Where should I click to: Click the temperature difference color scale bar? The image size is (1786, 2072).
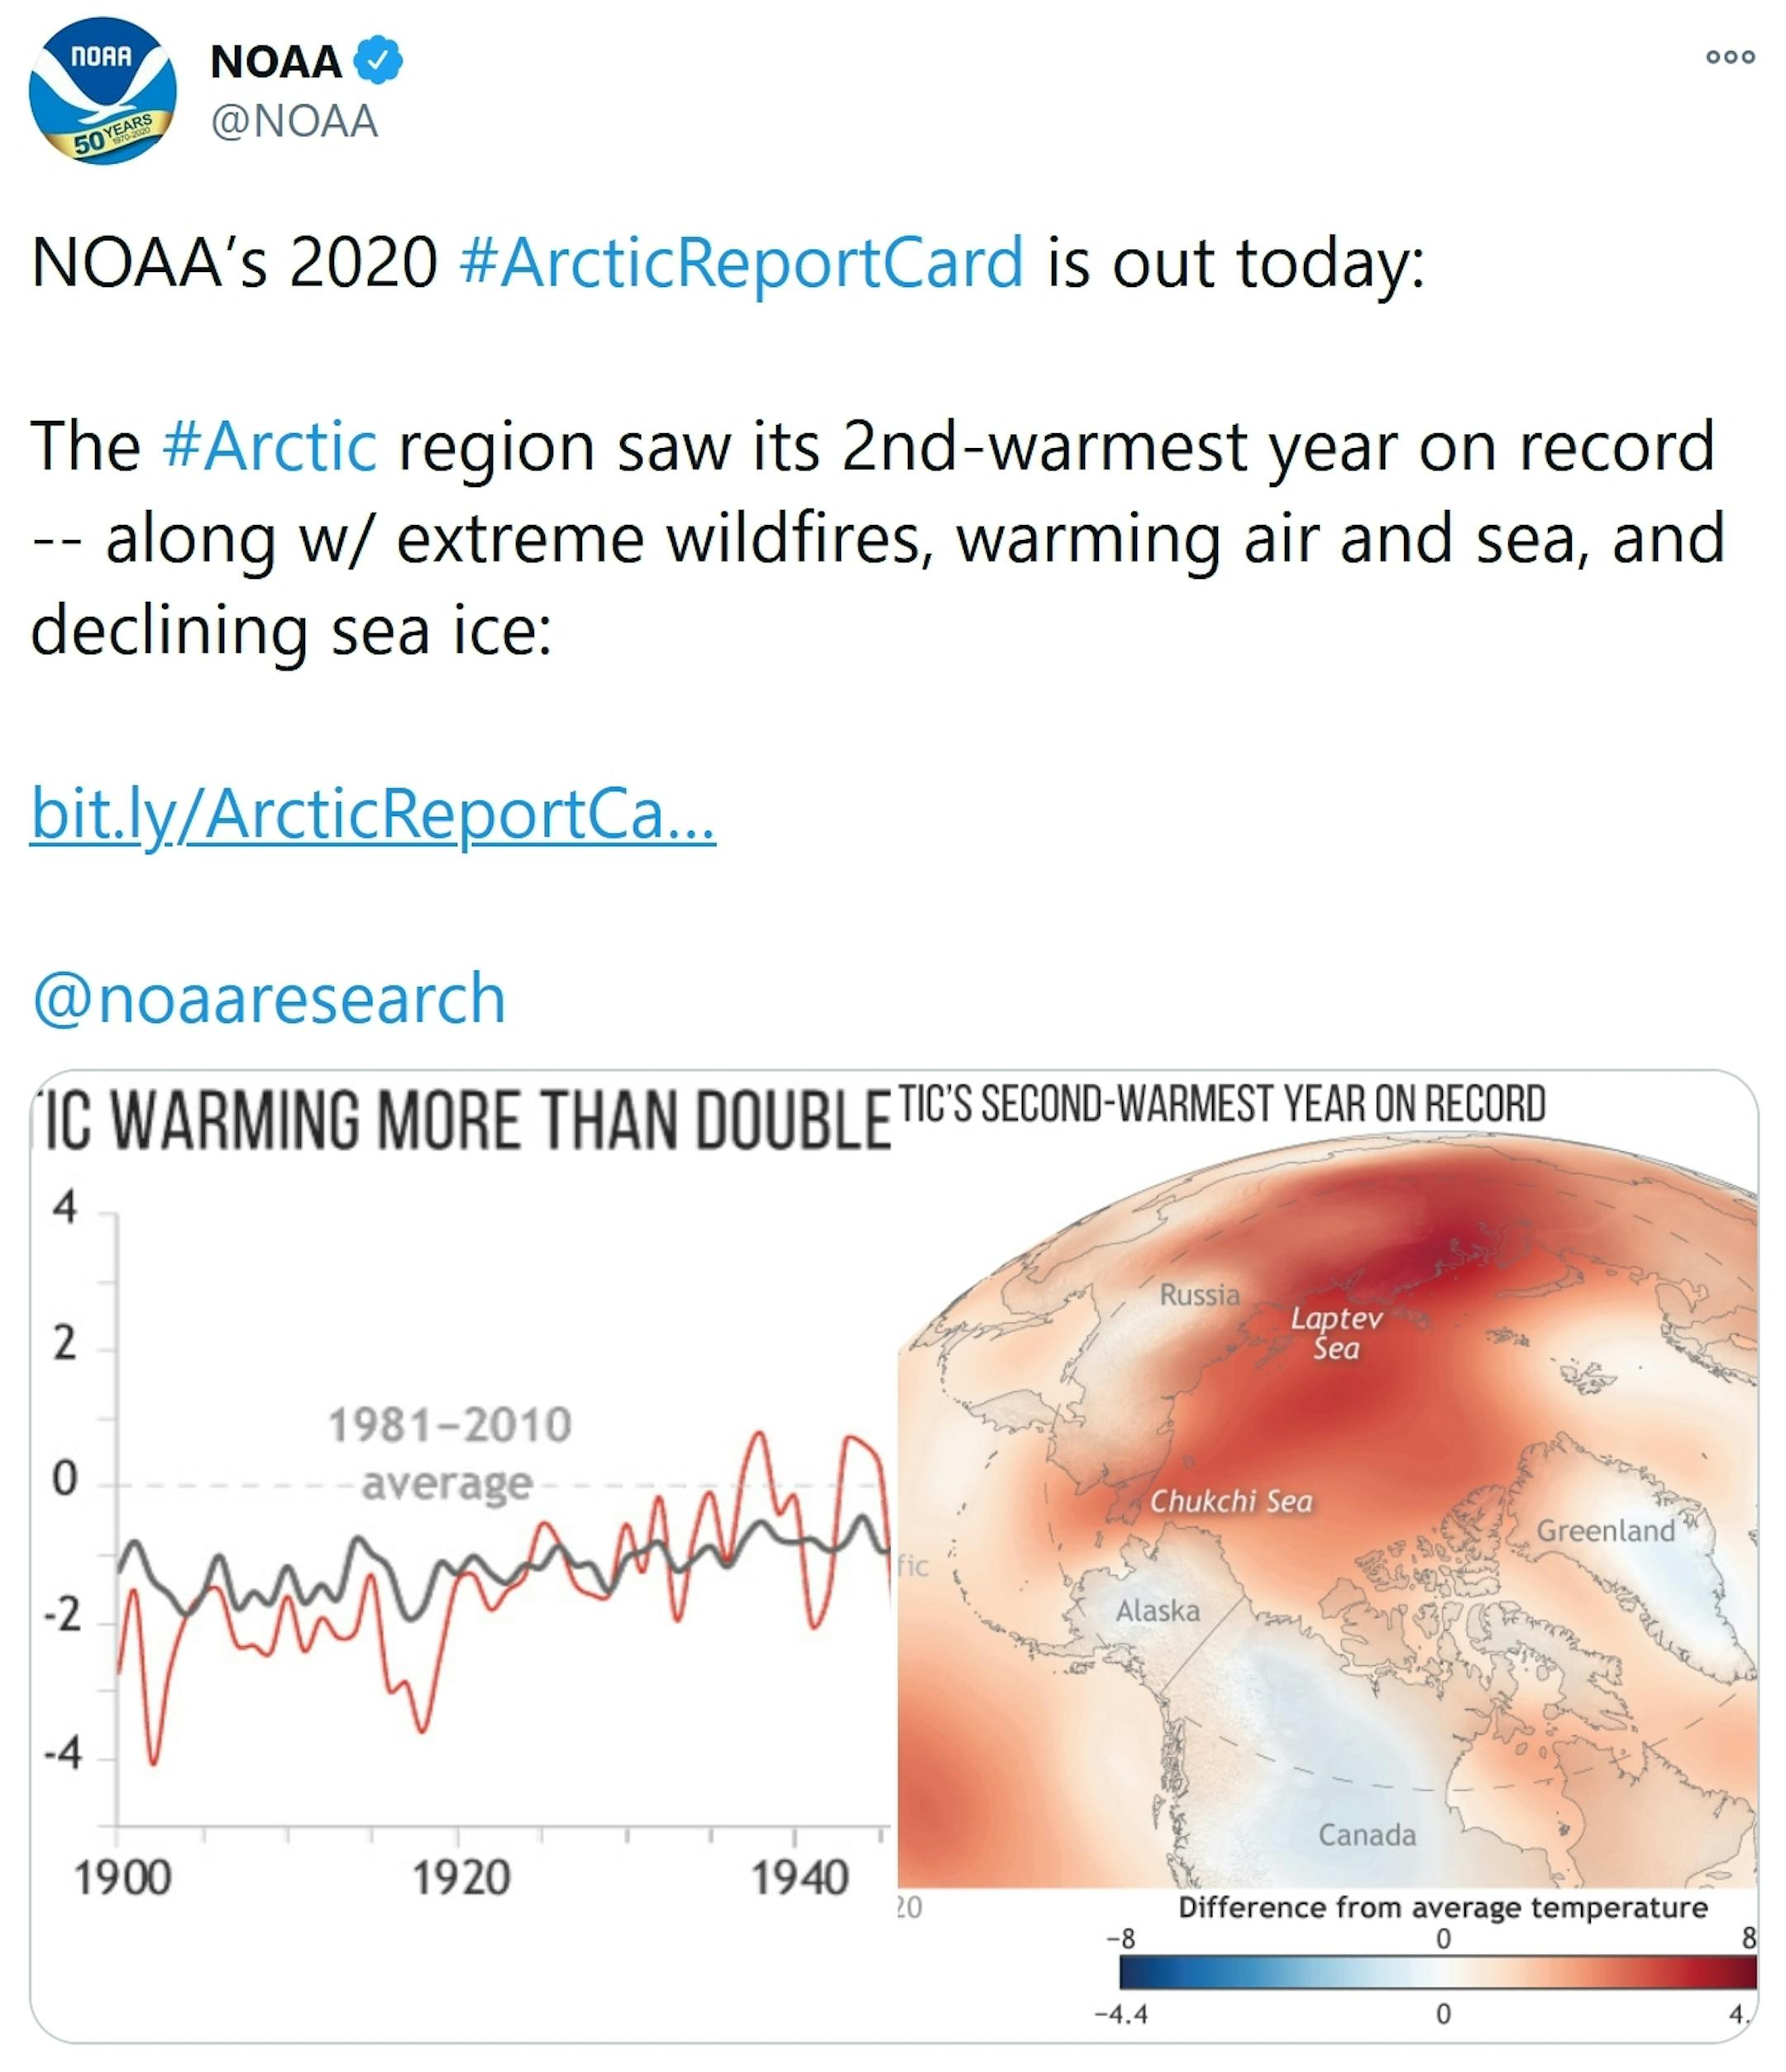pyautogui.click(x=1437, y=1972)
